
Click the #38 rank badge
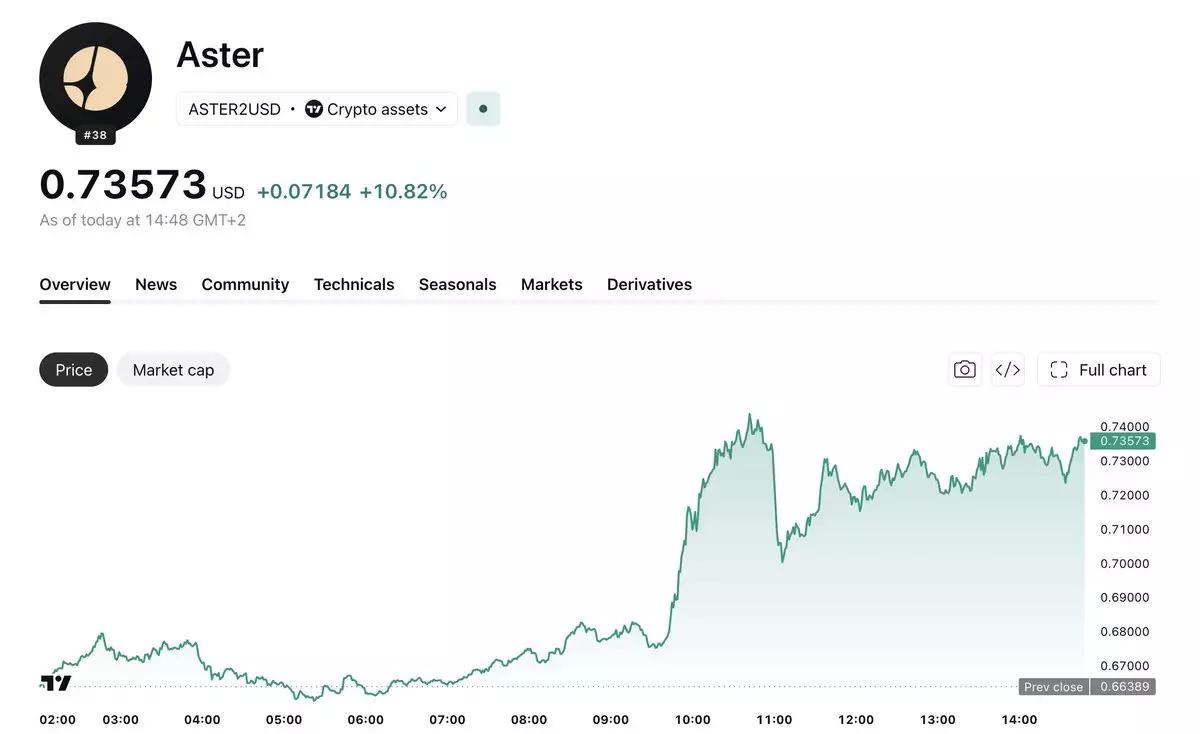point(95,135)
